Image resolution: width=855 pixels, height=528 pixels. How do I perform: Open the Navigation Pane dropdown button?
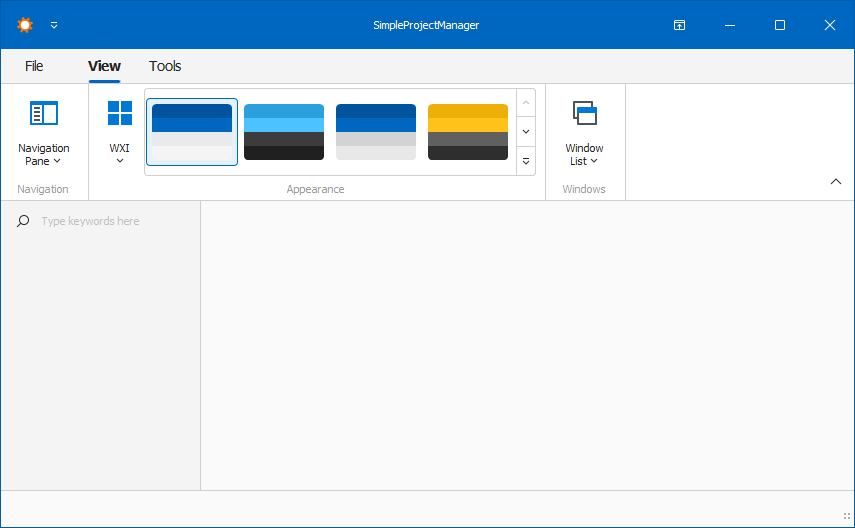(x=44, y=133)
